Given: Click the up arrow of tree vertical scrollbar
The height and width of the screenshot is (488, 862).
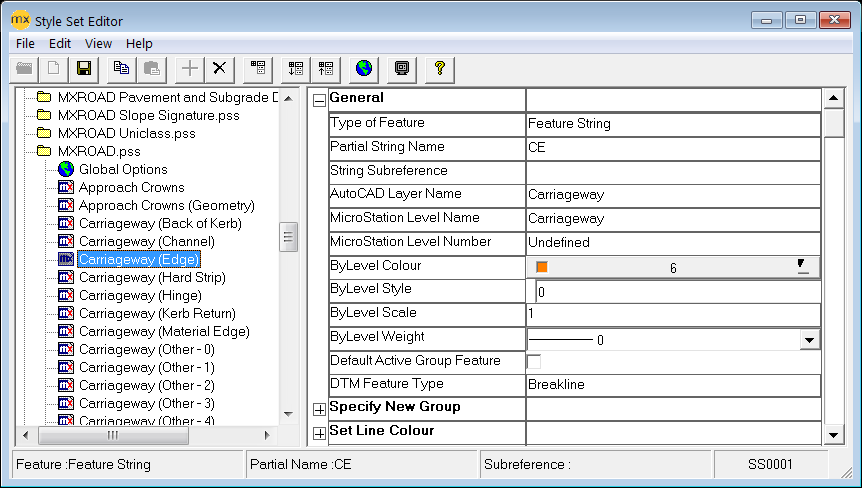Looking at the screenshot, I should tap(289, 98).
